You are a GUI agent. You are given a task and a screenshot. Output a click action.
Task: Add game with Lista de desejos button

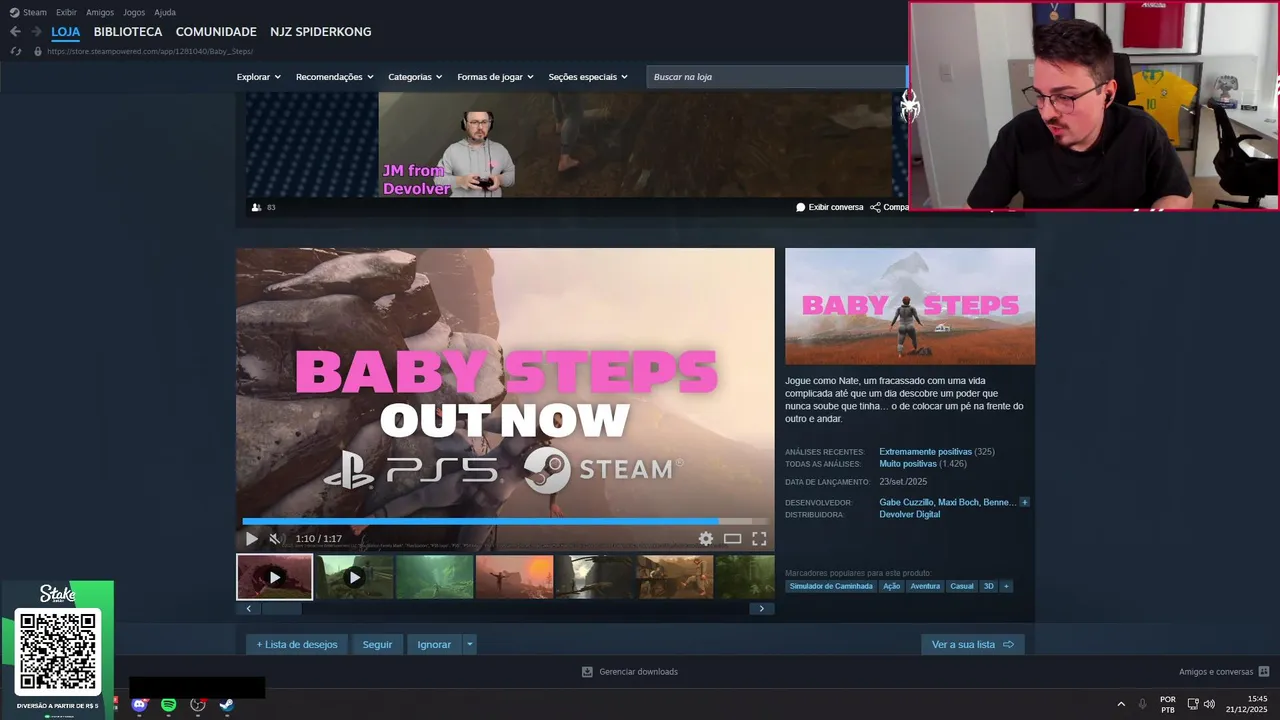pyautogui.click(x=297, y=645)
